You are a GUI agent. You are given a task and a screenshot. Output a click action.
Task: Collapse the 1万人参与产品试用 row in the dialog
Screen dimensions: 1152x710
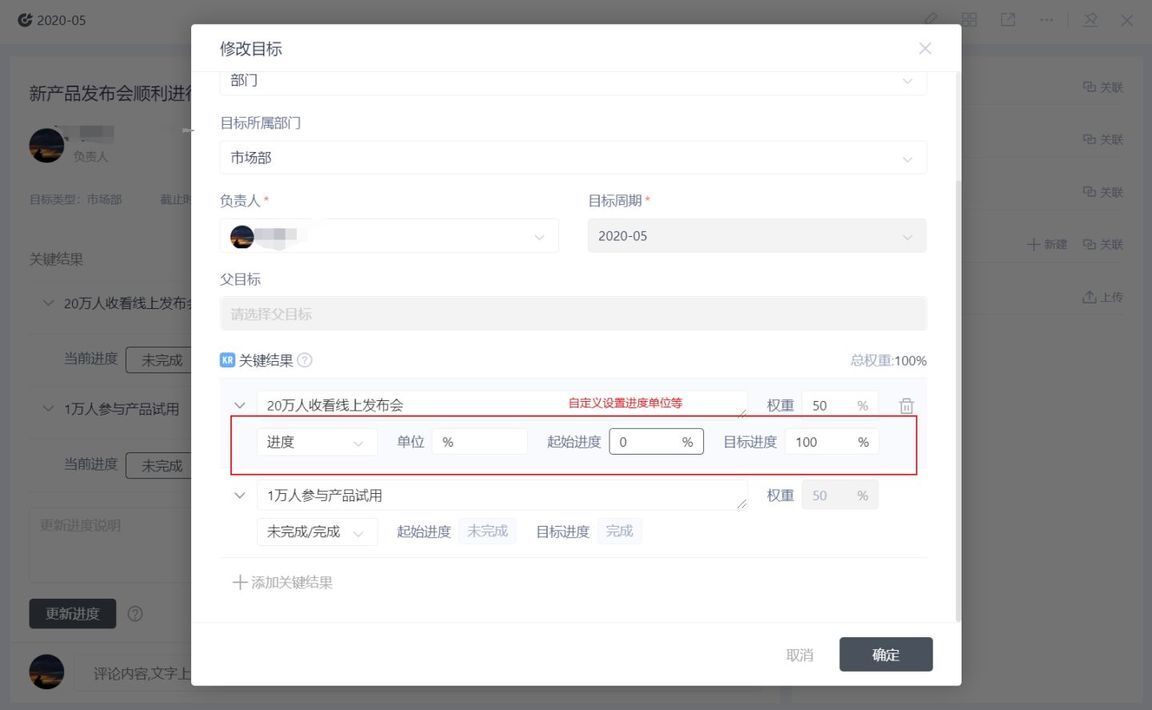tap(240, 495)
